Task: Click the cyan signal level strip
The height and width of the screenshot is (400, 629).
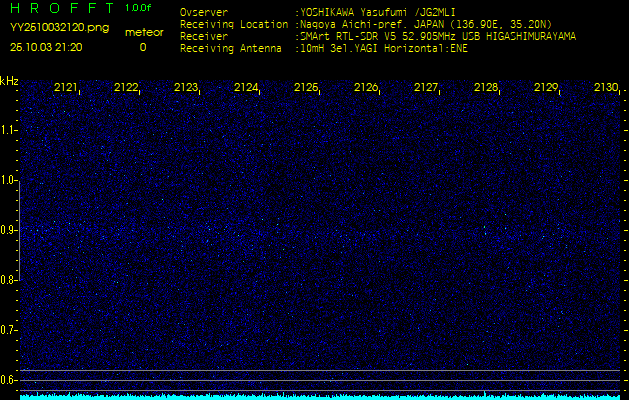Action: 320,396
